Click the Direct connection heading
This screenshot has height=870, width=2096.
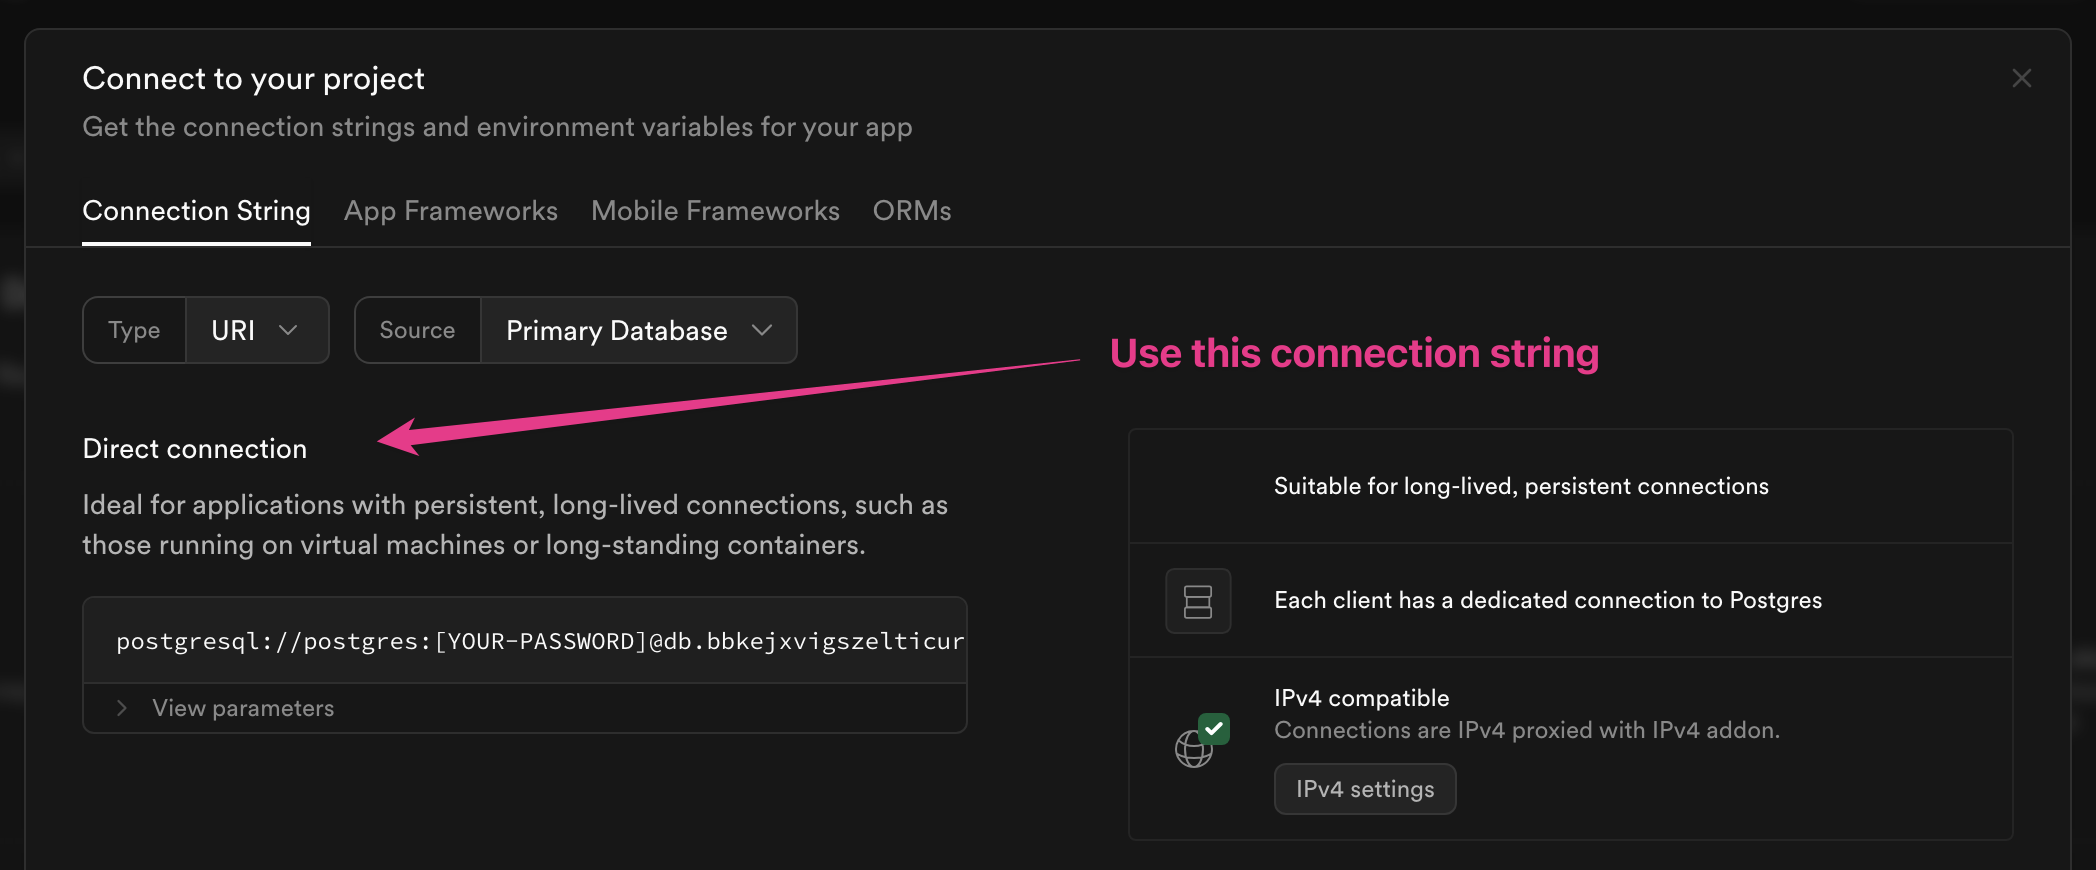pyautogui.click(x=195, y=449)
